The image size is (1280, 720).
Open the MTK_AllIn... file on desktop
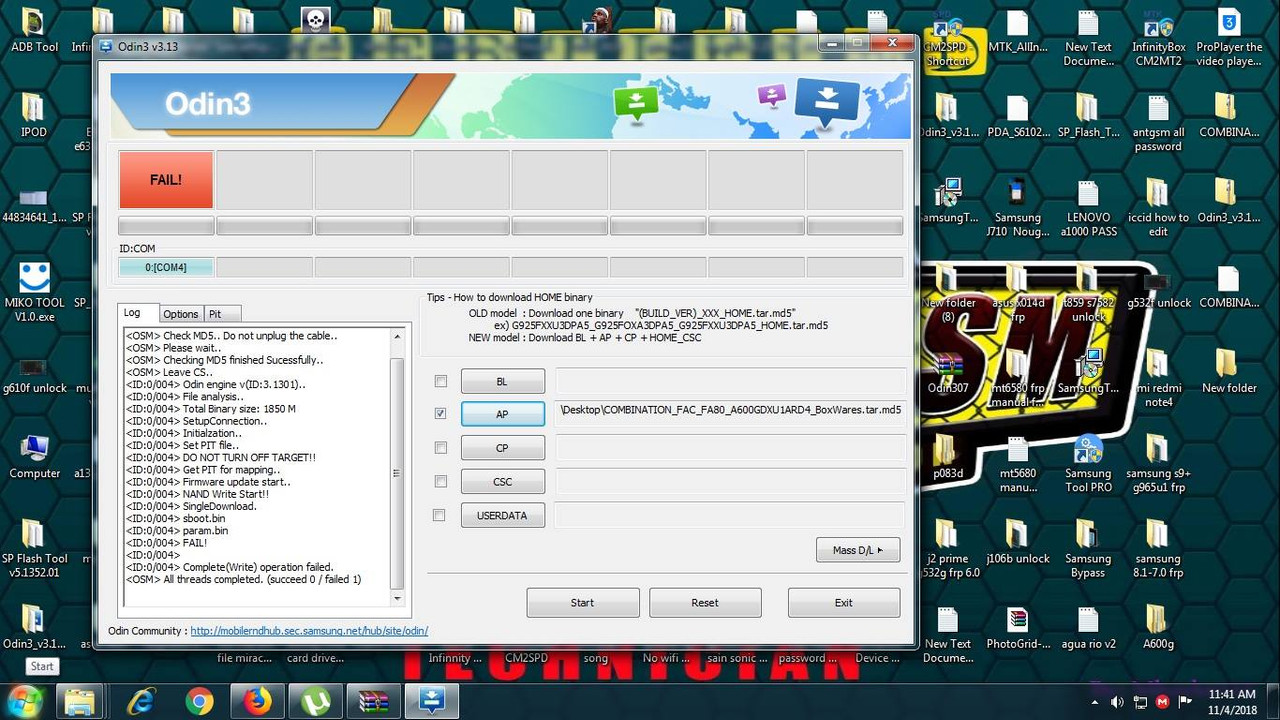tap(1017, 30)
